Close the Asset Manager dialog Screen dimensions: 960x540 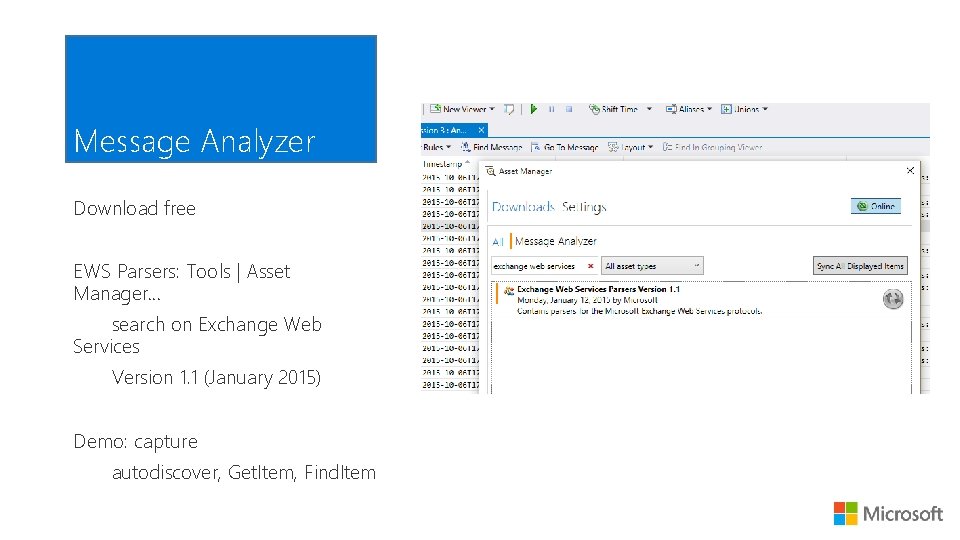click(910, 171)
